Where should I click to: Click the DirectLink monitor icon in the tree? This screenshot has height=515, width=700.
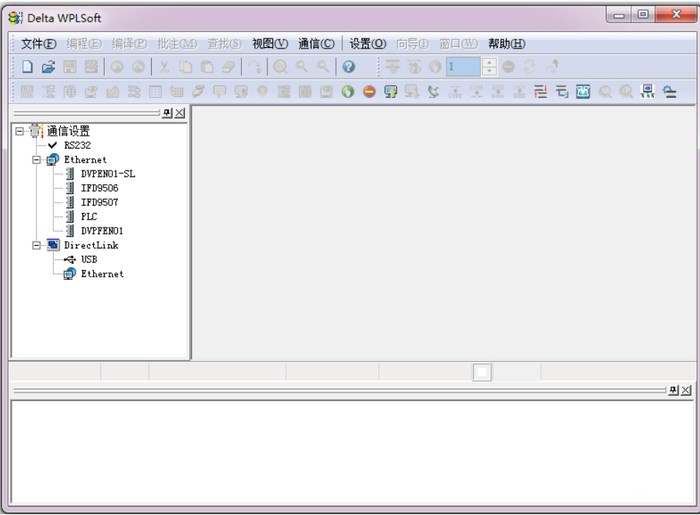click(53, 245)
